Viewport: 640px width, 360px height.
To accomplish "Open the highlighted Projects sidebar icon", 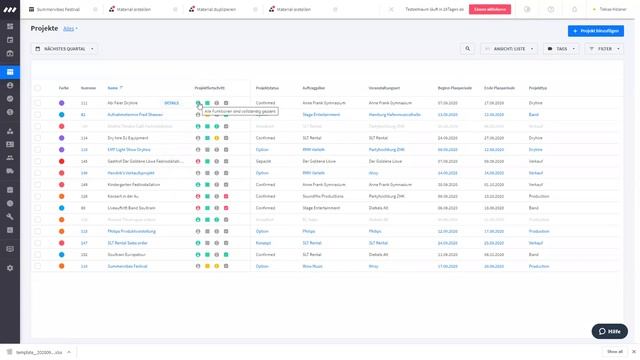I will 10,72.
